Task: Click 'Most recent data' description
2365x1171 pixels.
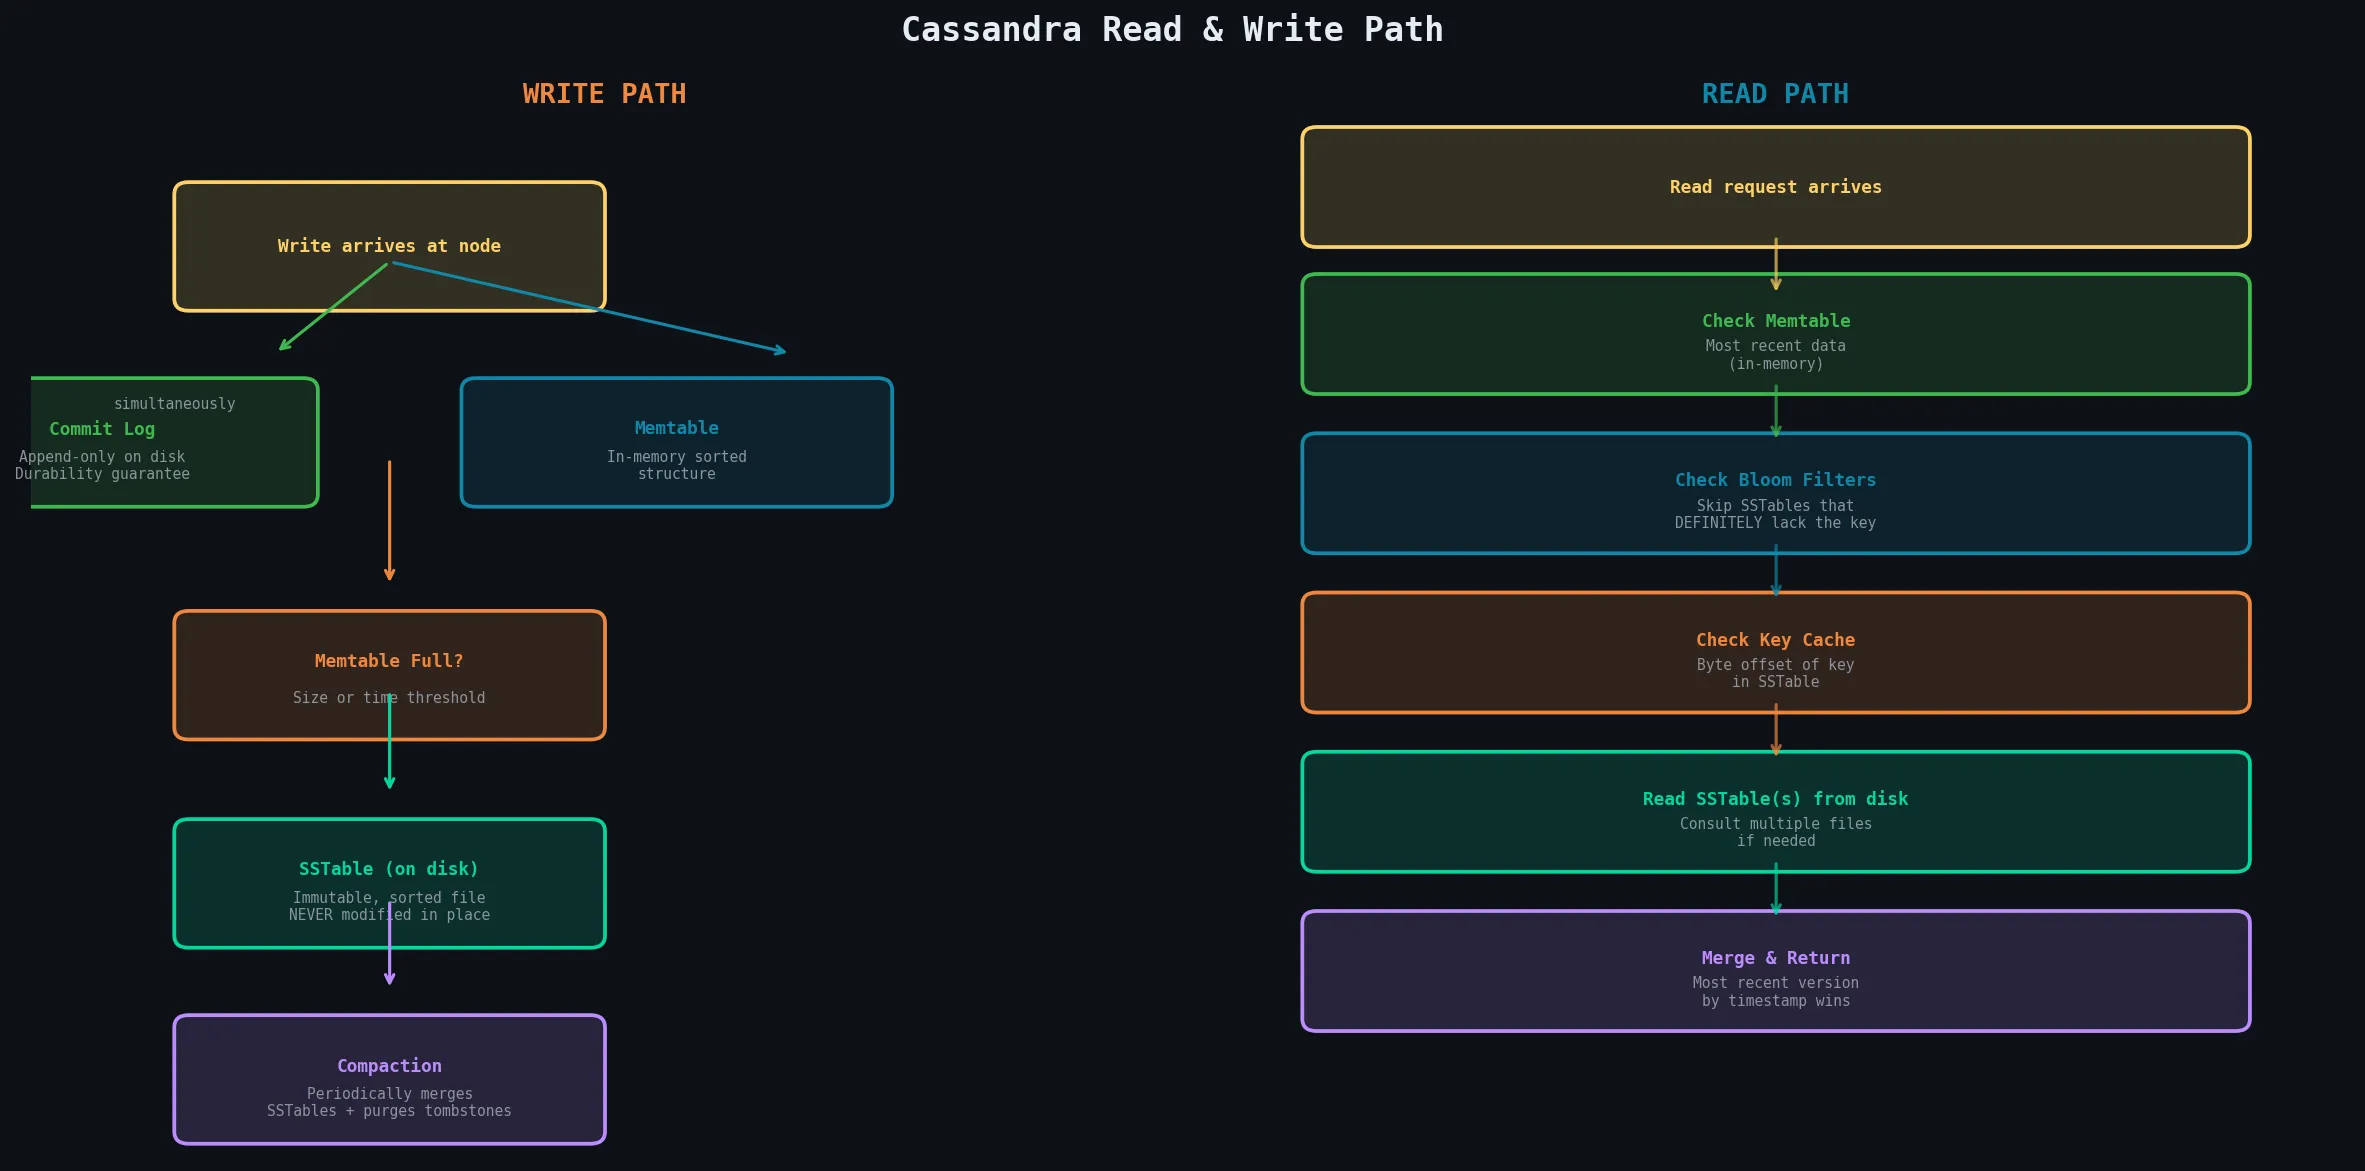Action: (x=1775, y=346)
